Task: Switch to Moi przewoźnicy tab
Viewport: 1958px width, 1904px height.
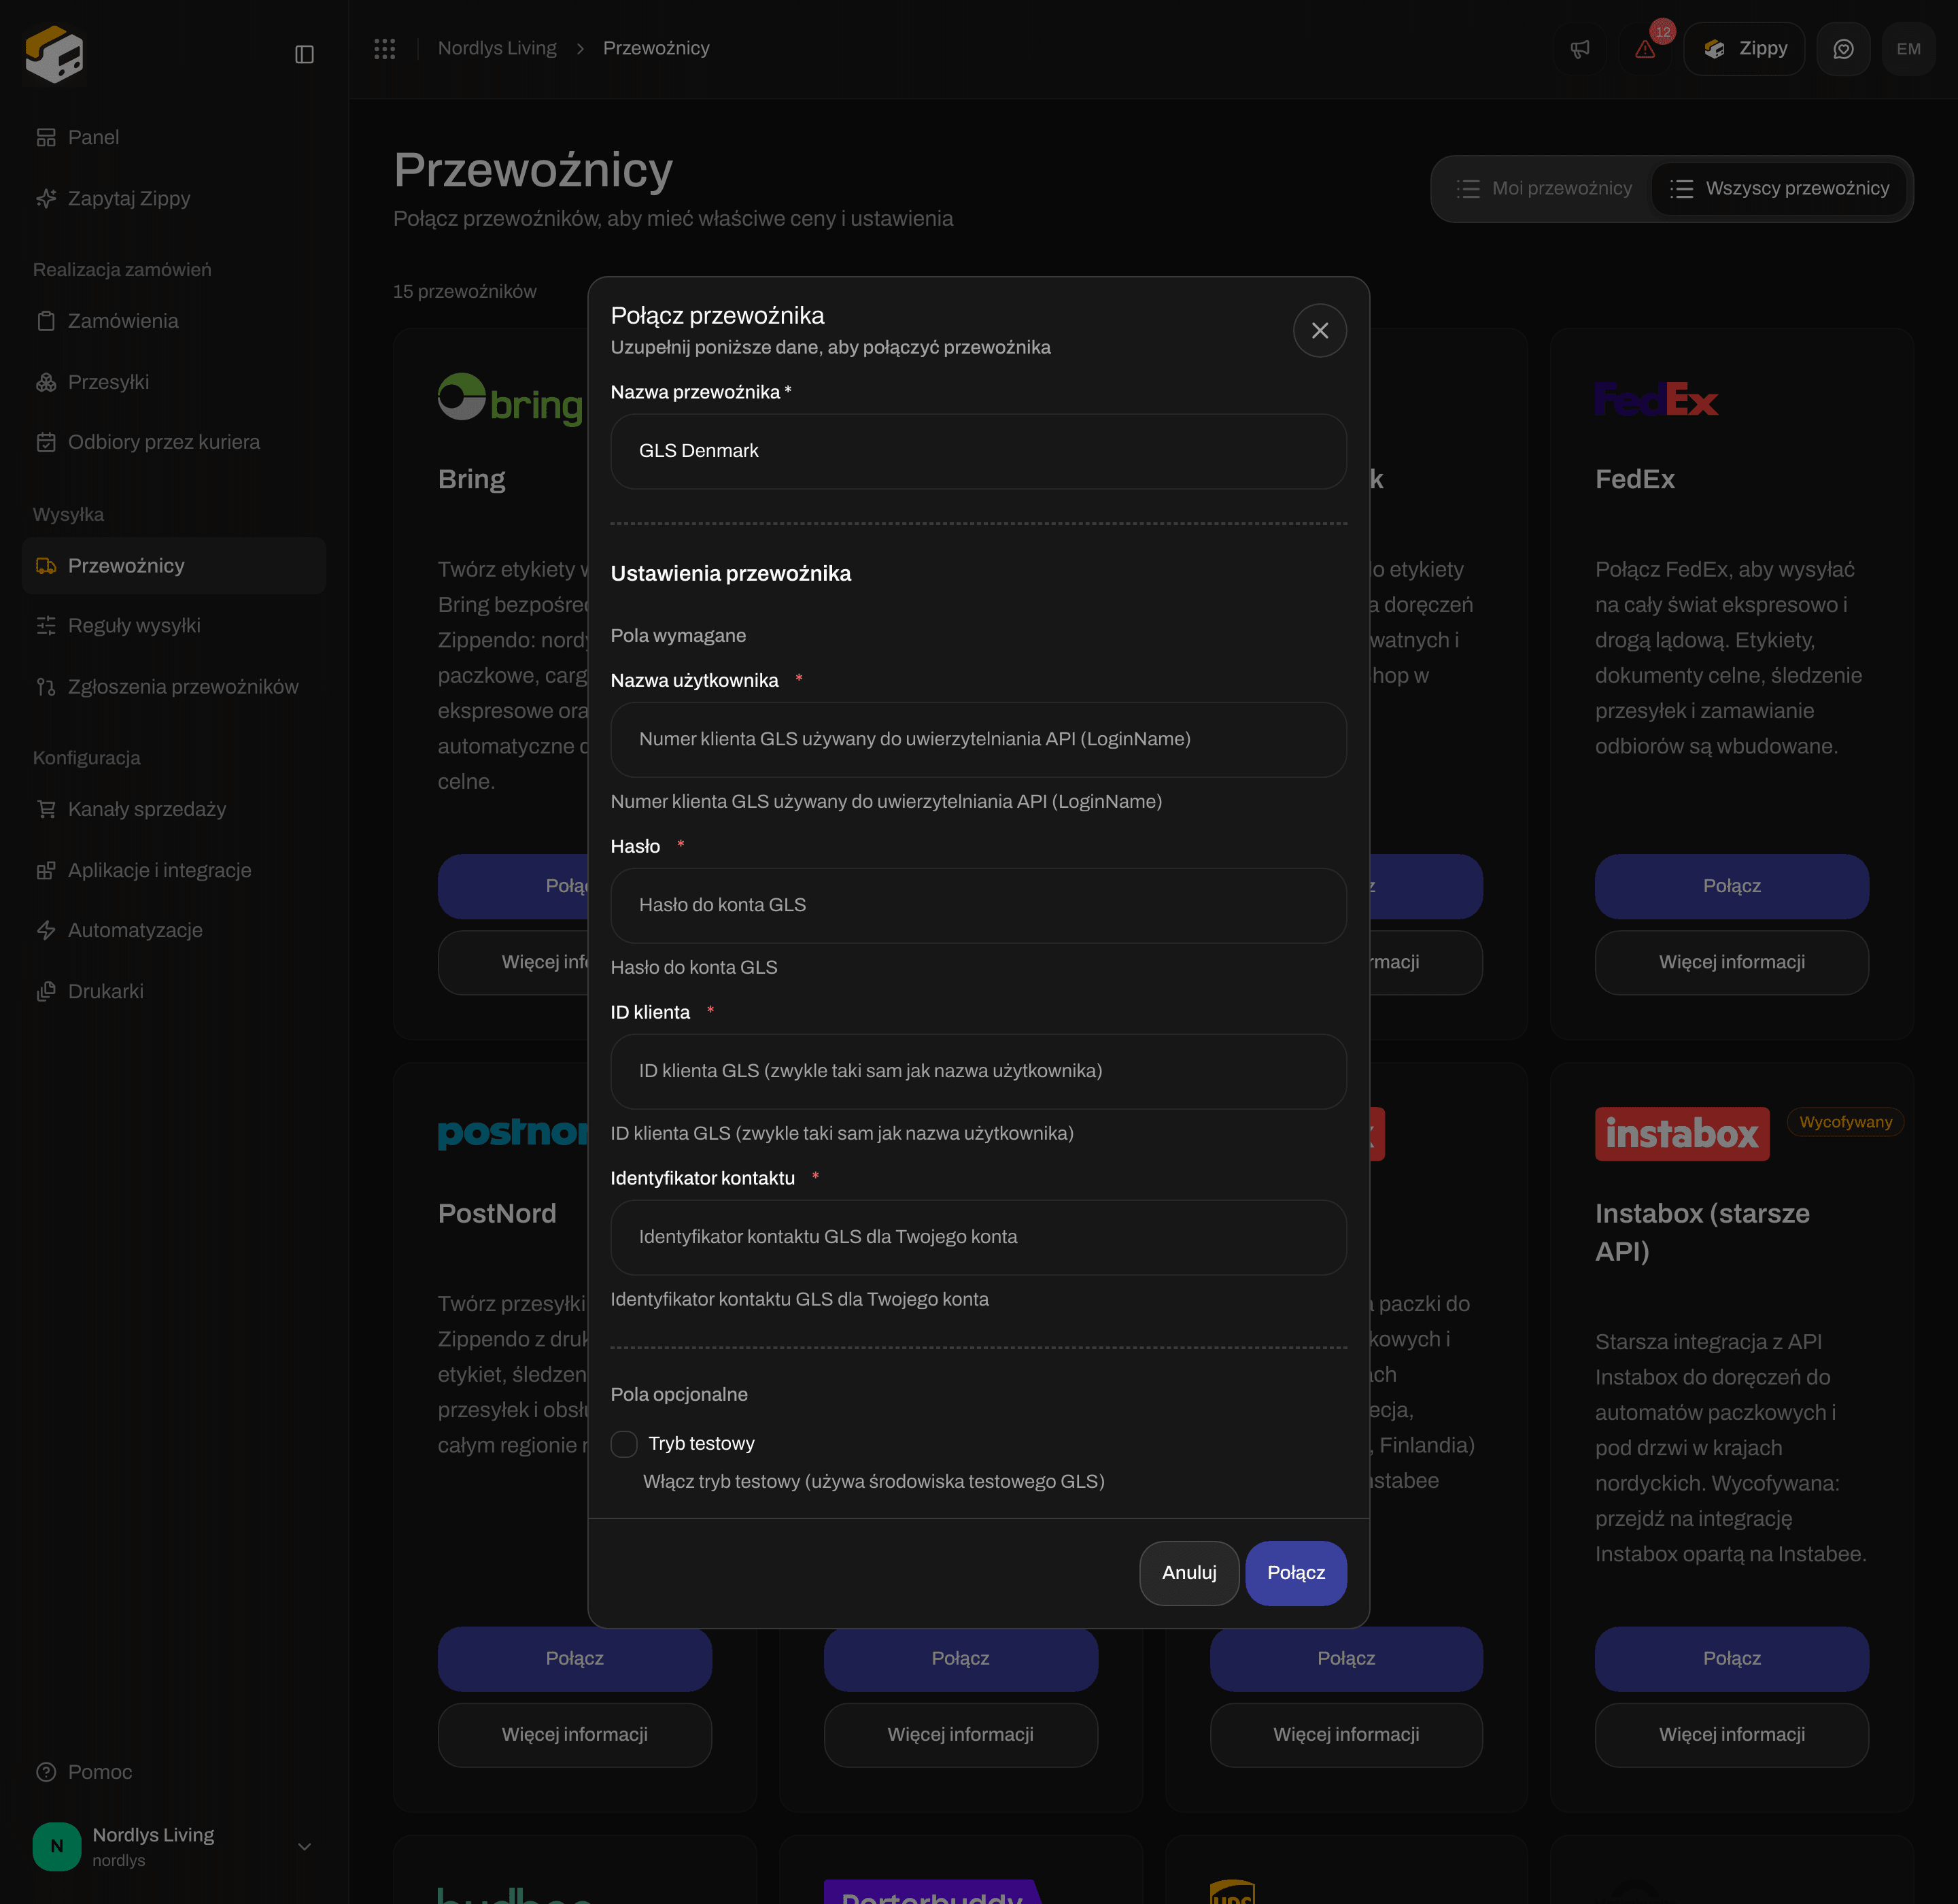Action: click(1544, 188)
